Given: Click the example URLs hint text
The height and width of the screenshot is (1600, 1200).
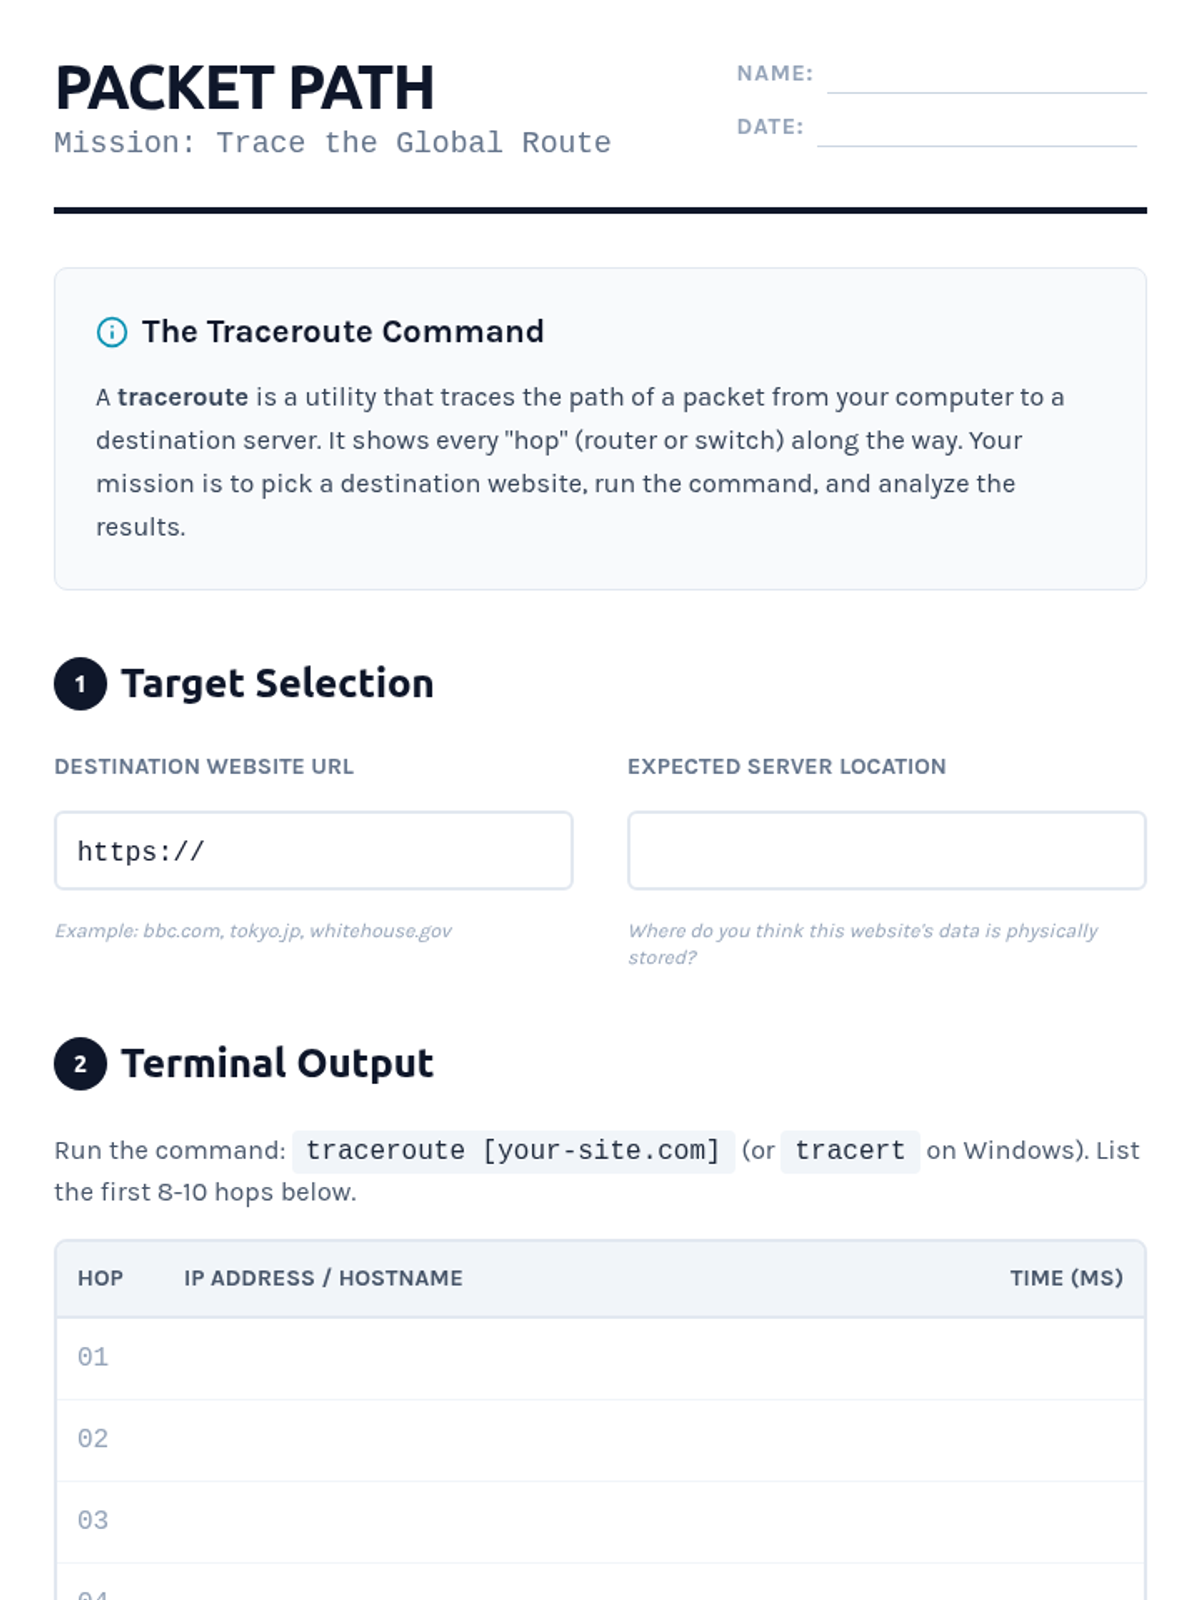Looking at the screenshot, I should tap(253, 931).
